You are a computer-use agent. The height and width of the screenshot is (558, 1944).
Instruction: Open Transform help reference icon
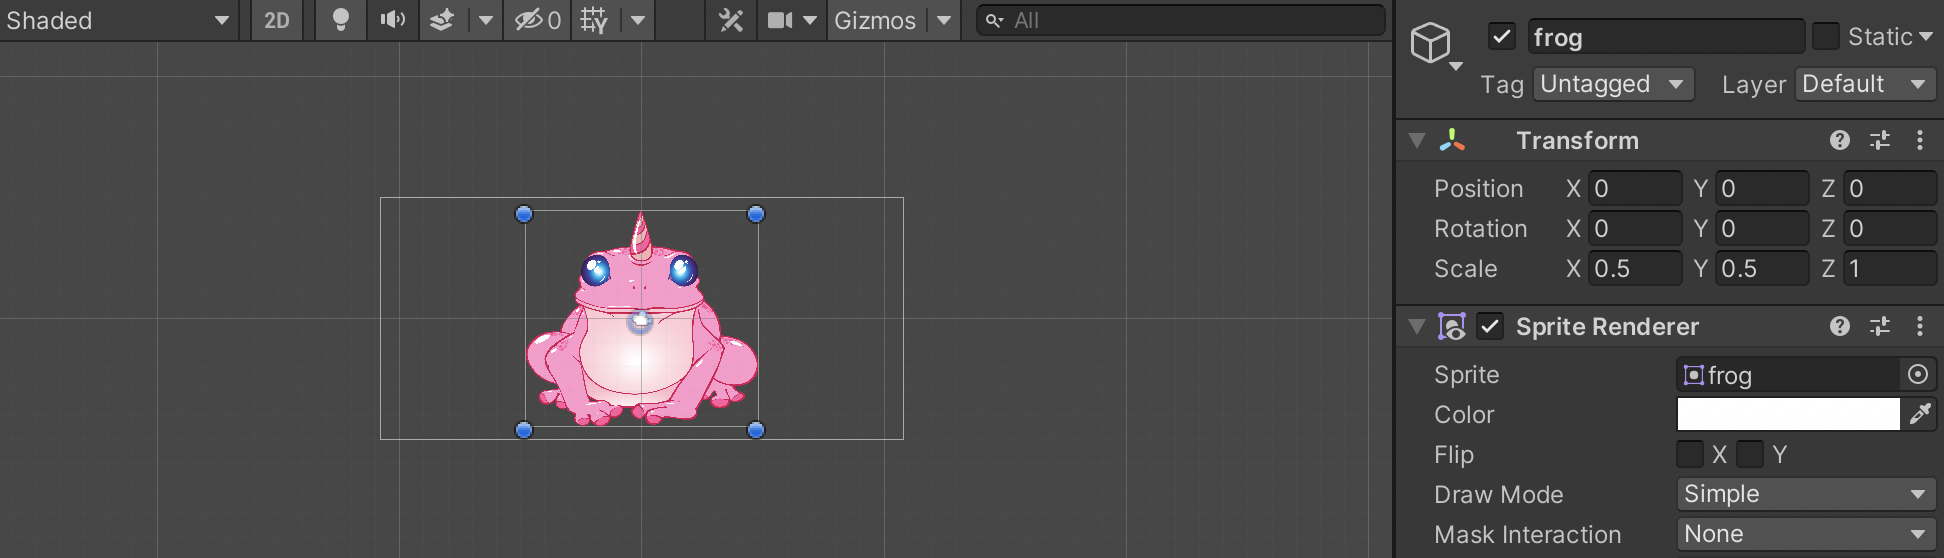(x=1840, y=140)
